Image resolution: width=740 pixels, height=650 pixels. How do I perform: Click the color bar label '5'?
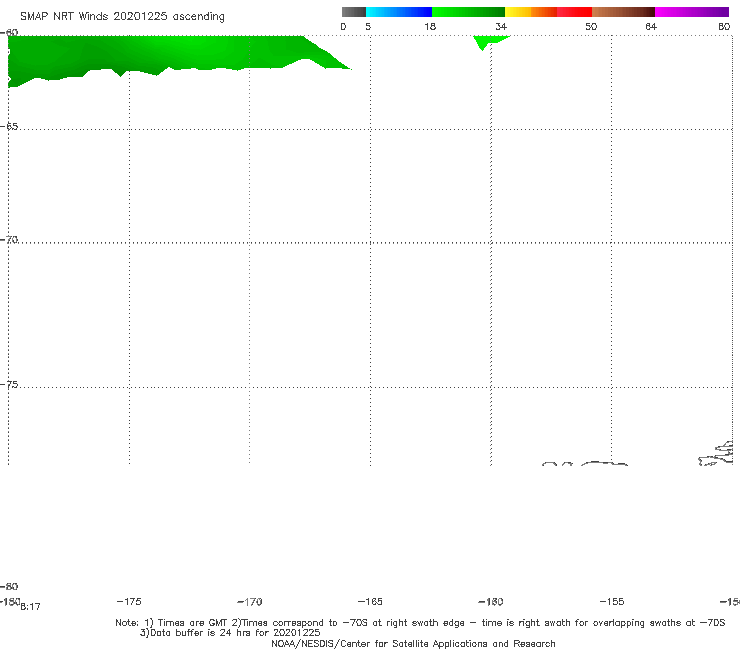click(368, 27)
